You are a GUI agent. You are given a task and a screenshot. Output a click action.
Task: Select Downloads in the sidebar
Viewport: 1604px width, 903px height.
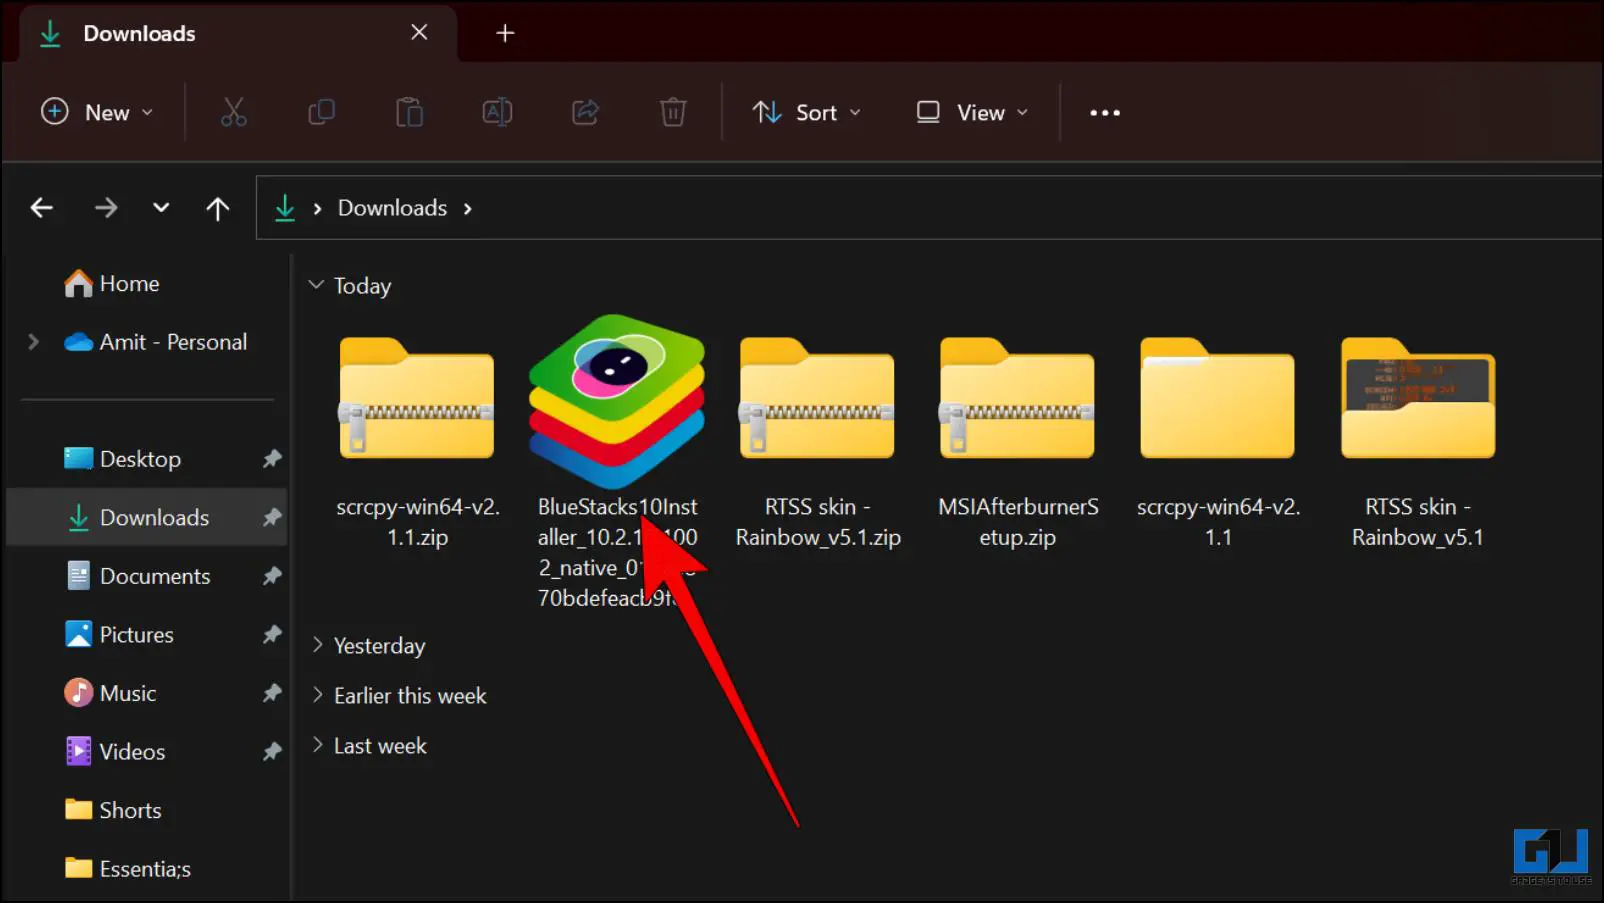pyautogui.click(x=146, y=517)
